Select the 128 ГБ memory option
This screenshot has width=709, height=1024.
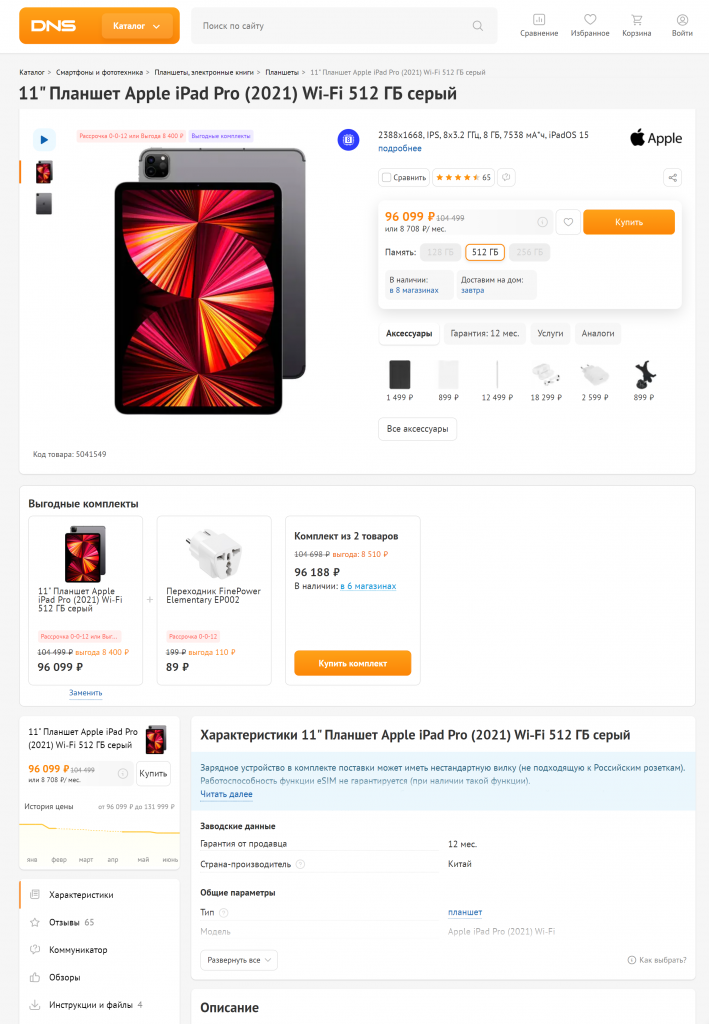coord(440,252)
